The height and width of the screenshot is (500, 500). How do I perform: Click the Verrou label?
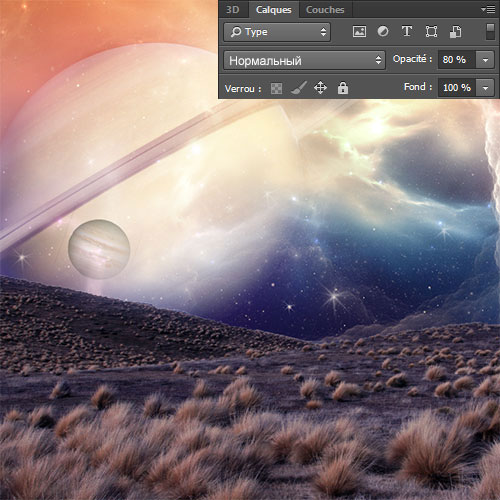click(243, 89)
